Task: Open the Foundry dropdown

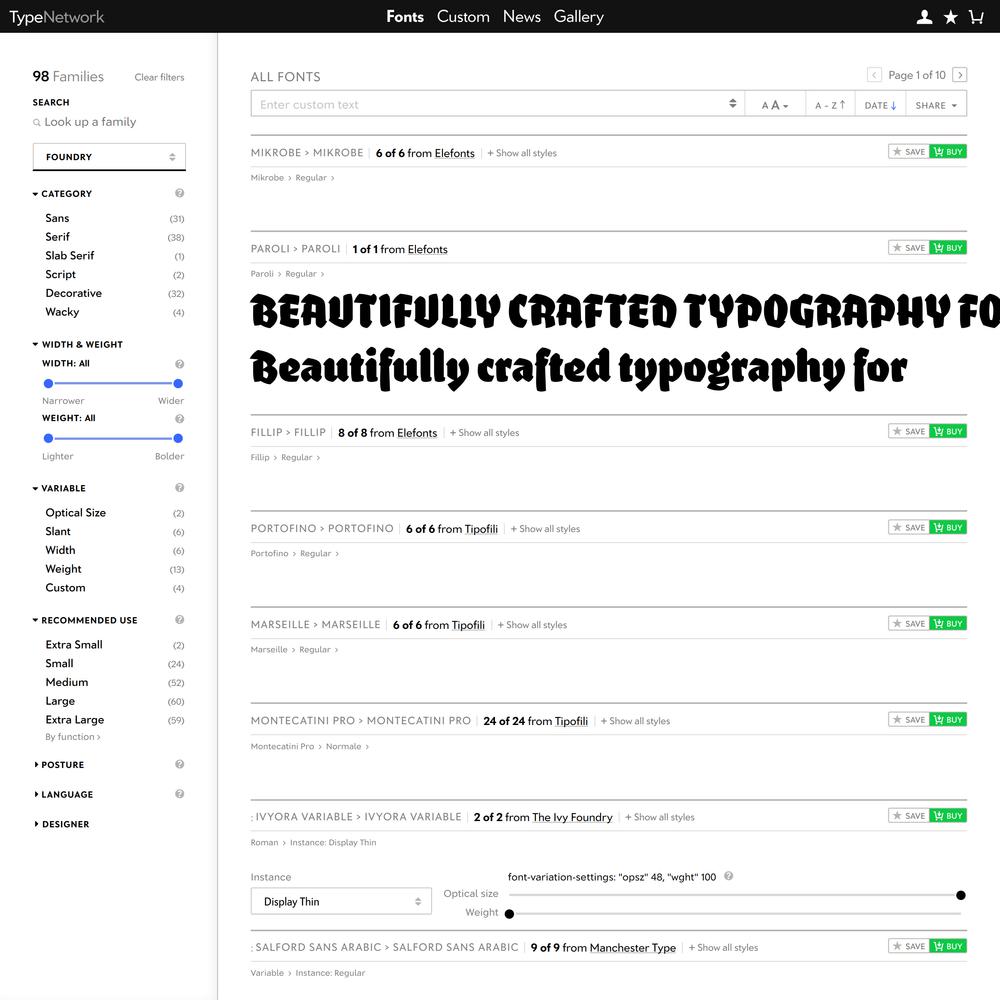Action: point(109,157)
